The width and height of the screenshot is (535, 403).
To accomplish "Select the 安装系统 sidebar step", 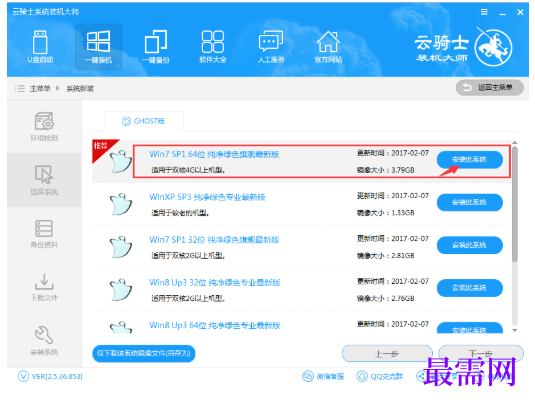I will (x=44, y=341).
